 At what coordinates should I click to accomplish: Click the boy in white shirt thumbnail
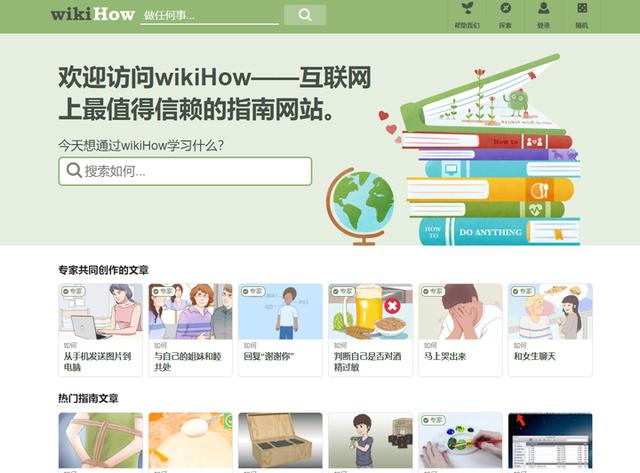pos(280,312)
